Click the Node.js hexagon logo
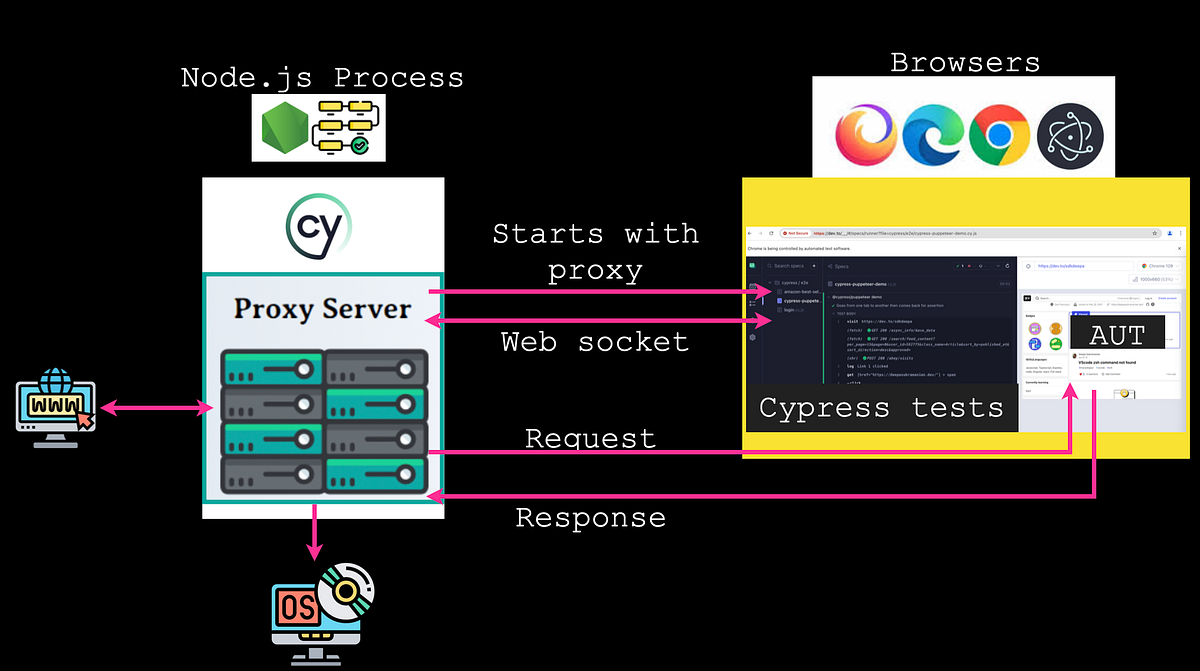This screenshot has width=1200, height=671. (x=287, y=130)
